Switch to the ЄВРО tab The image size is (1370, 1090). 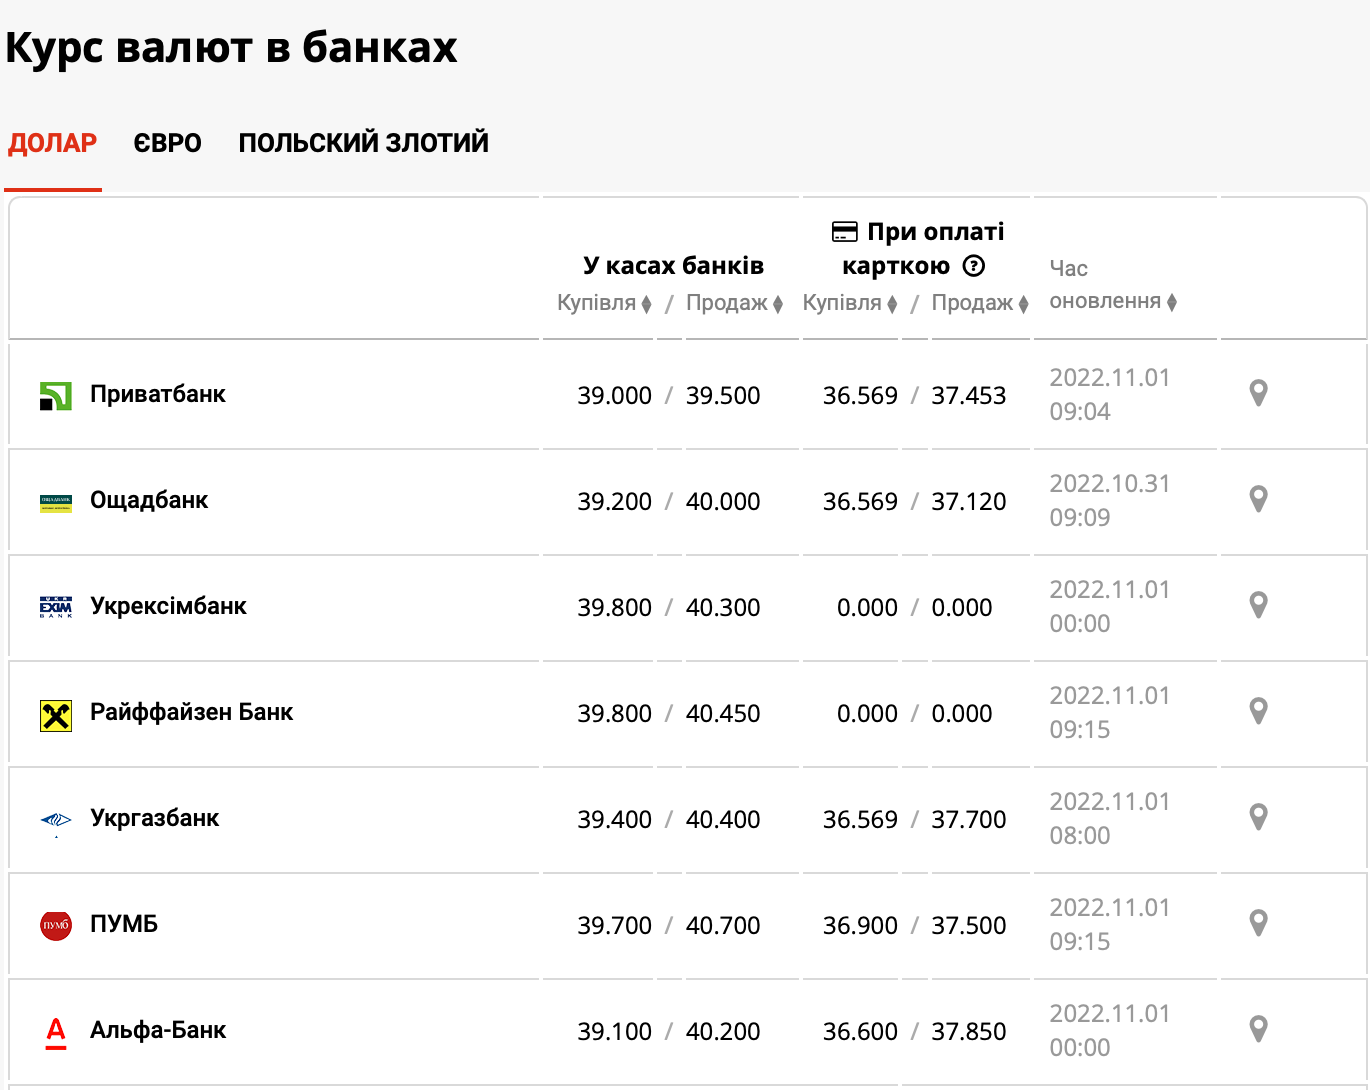[x=167, y=143]
